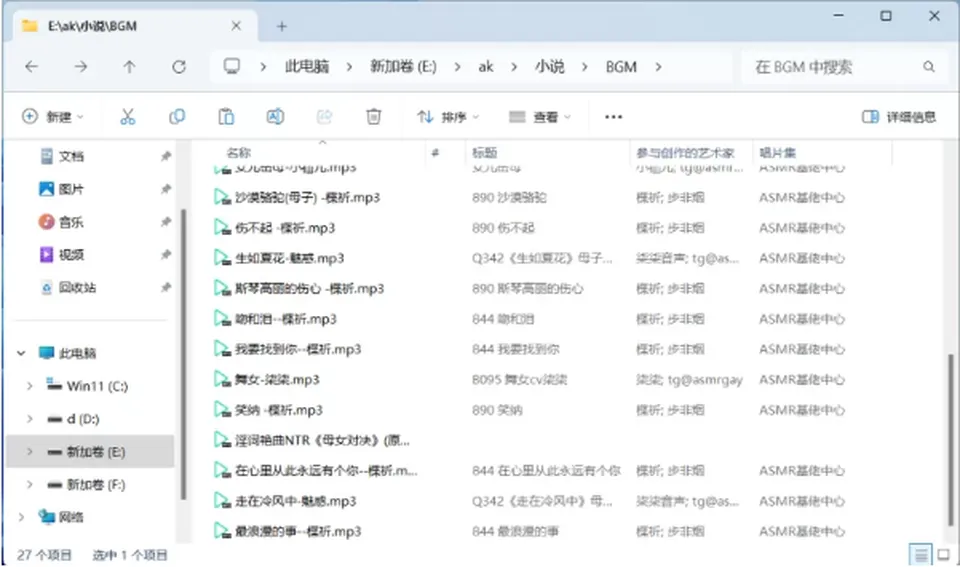Screen dimensions: 960x567
Task: Open Music (音乐) in quick access
Action: (x=72, y=222)
